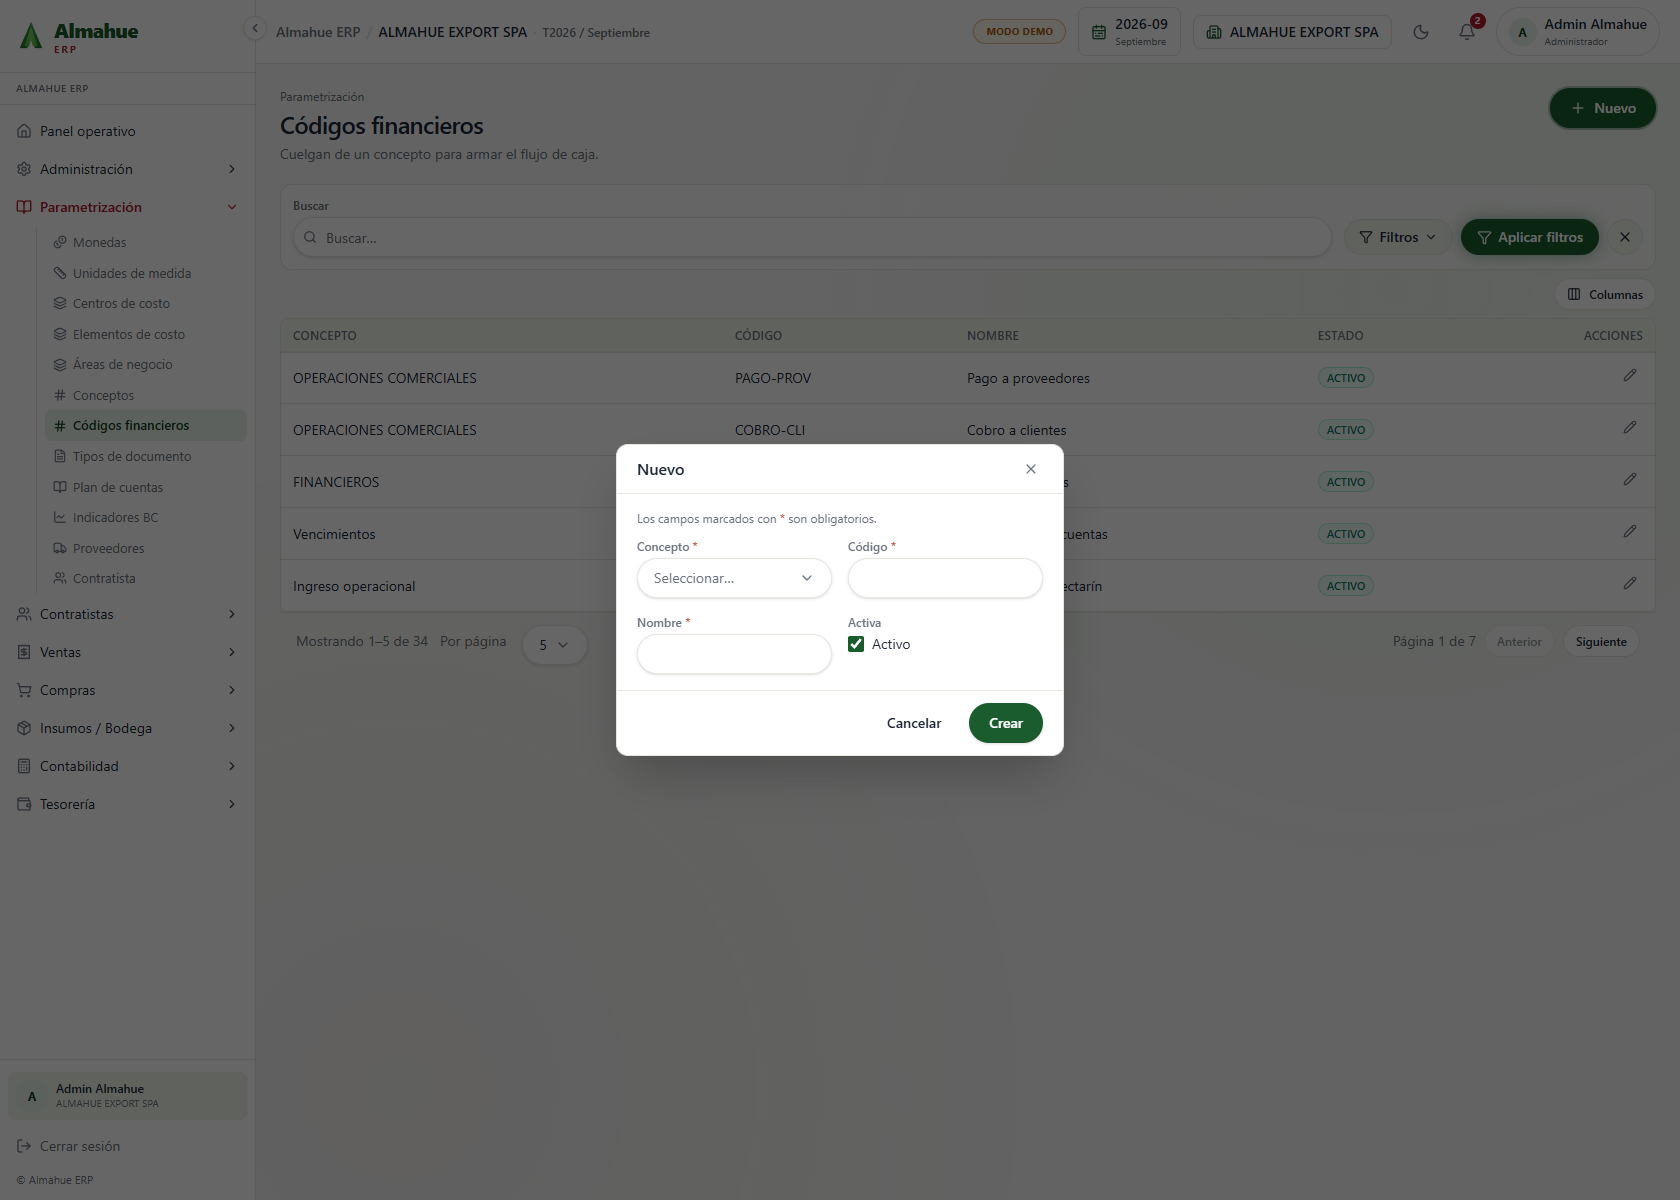This screenshot has width=1680, height=1200.
Task: Open the ALMAHUE EXPORT SPA company selector
Action: pyautogui.click(x=1292, y=32)
